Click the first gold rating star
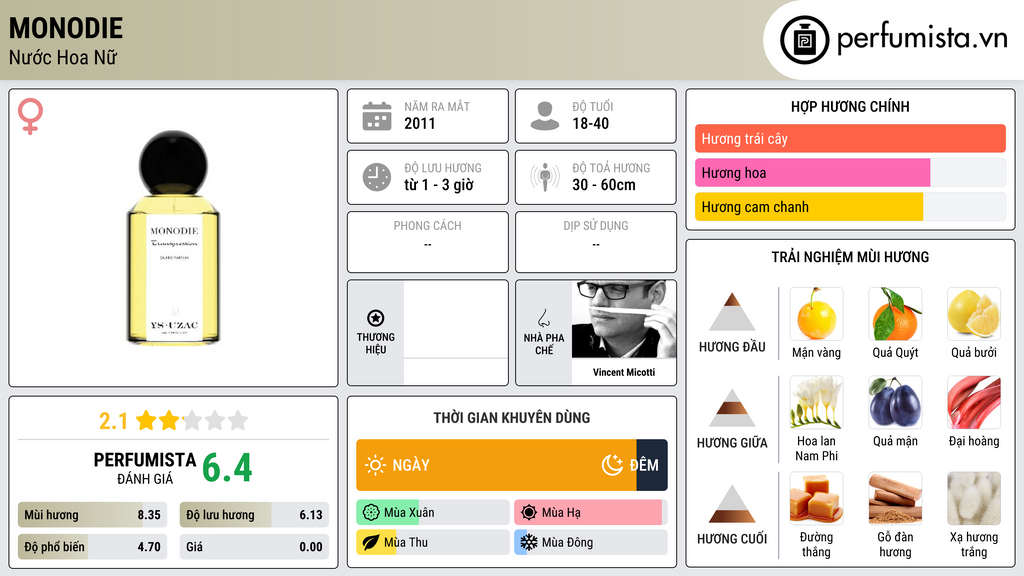Viewport: 1024px width, 576px height. pos(146,420)
